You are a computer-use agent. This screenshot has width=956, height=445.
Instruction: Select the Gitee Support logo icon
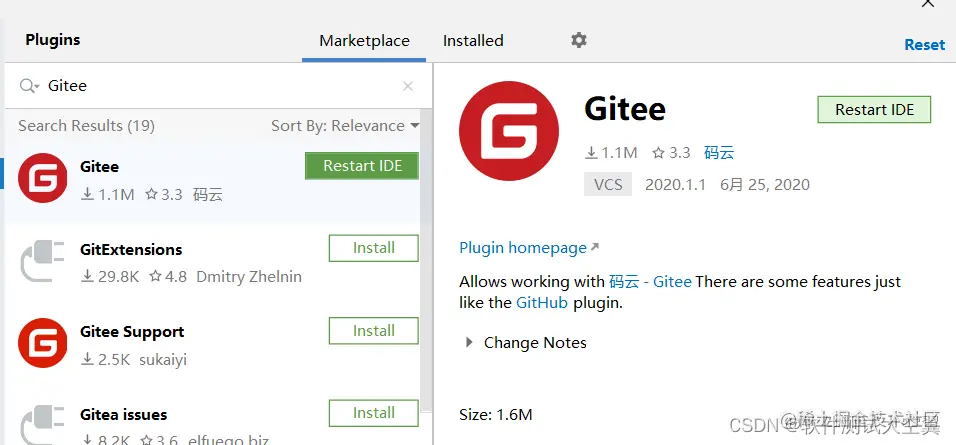pyautogui.click(x=42, y=343)
